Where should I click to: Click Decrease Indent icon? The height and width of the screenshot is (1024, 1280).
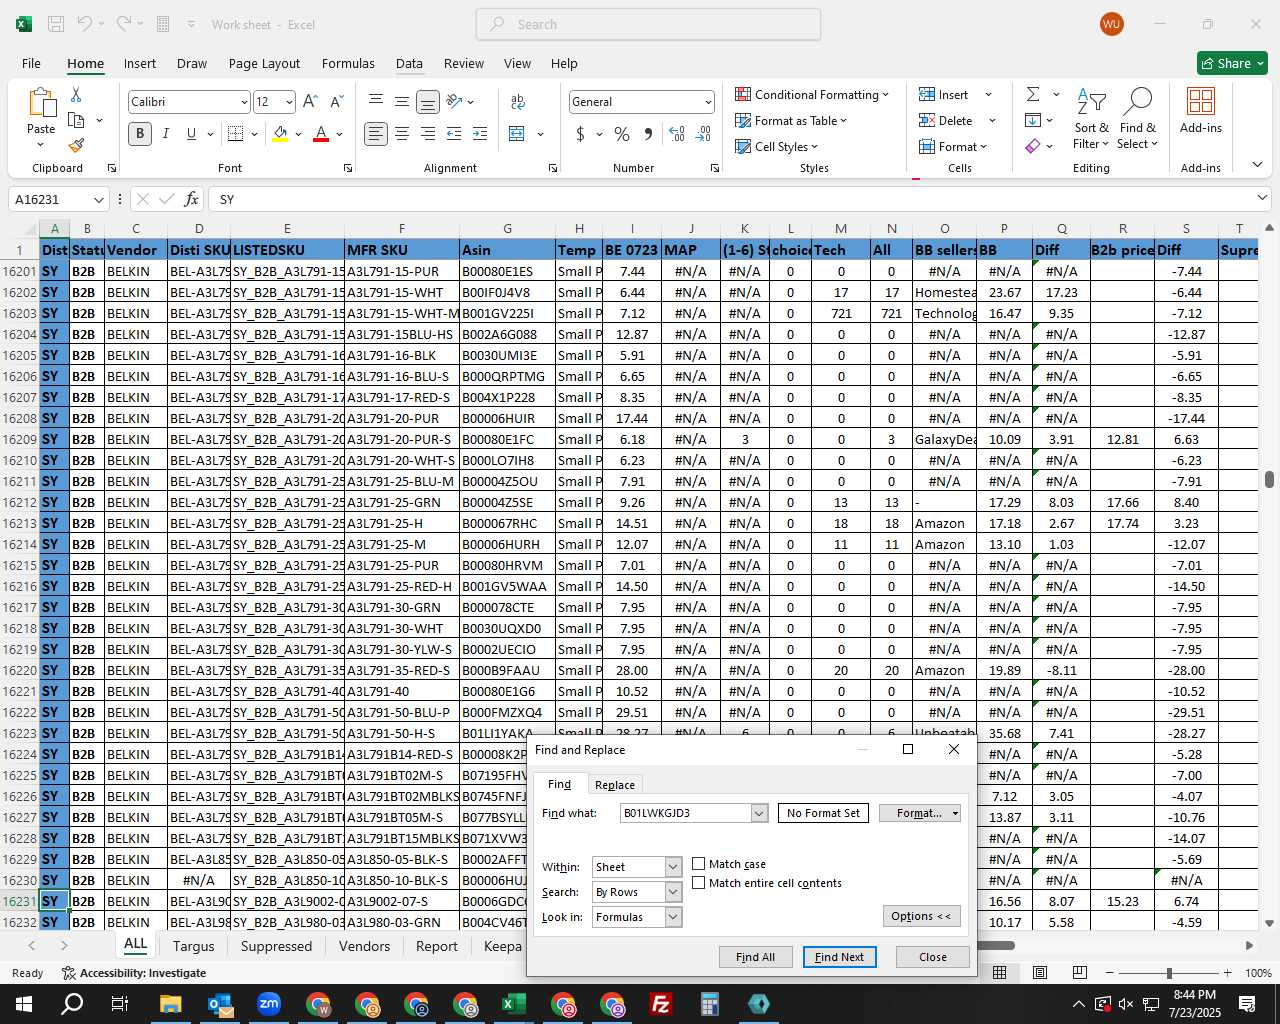[x=454, y=133]
